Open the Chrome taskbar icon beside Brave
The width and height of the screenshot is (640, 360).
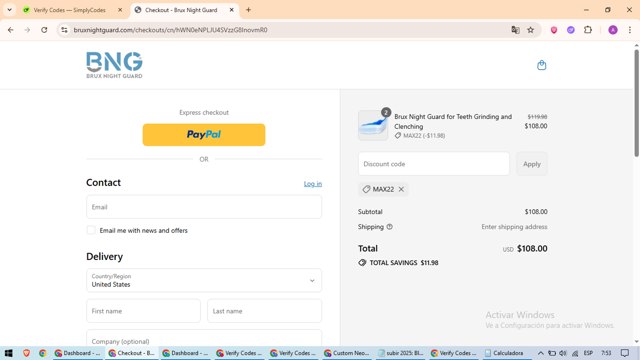[42, 353]
